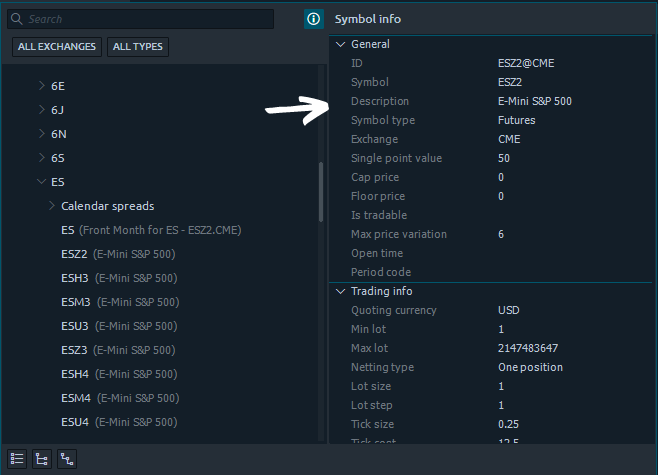Click the Min lot label
Image resolution: width=658 pixels, height=475 pixels.
[x=368, y=329]
